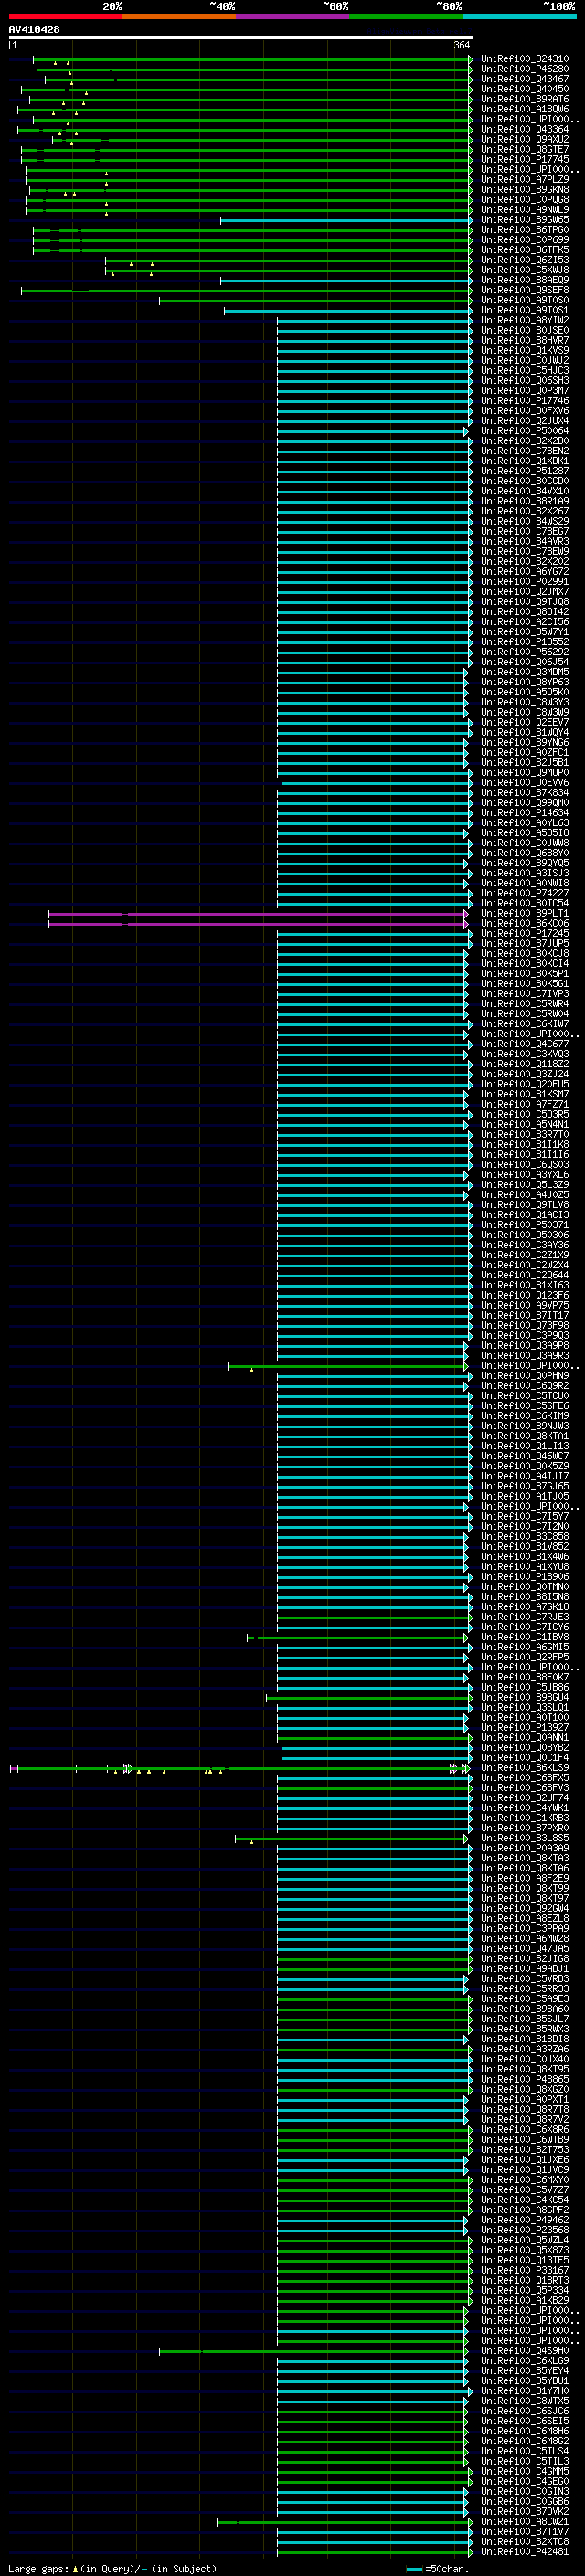Select hit UniRef100_C5RWR4
The image size is (585, 2576).
(525, 1004)
